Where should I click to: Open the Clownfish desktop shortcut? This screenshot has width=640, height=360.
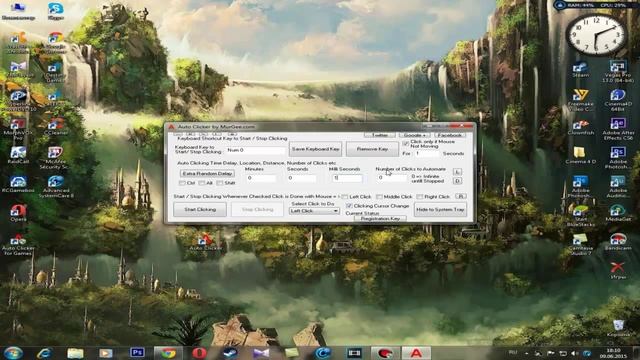coord(580,127)
